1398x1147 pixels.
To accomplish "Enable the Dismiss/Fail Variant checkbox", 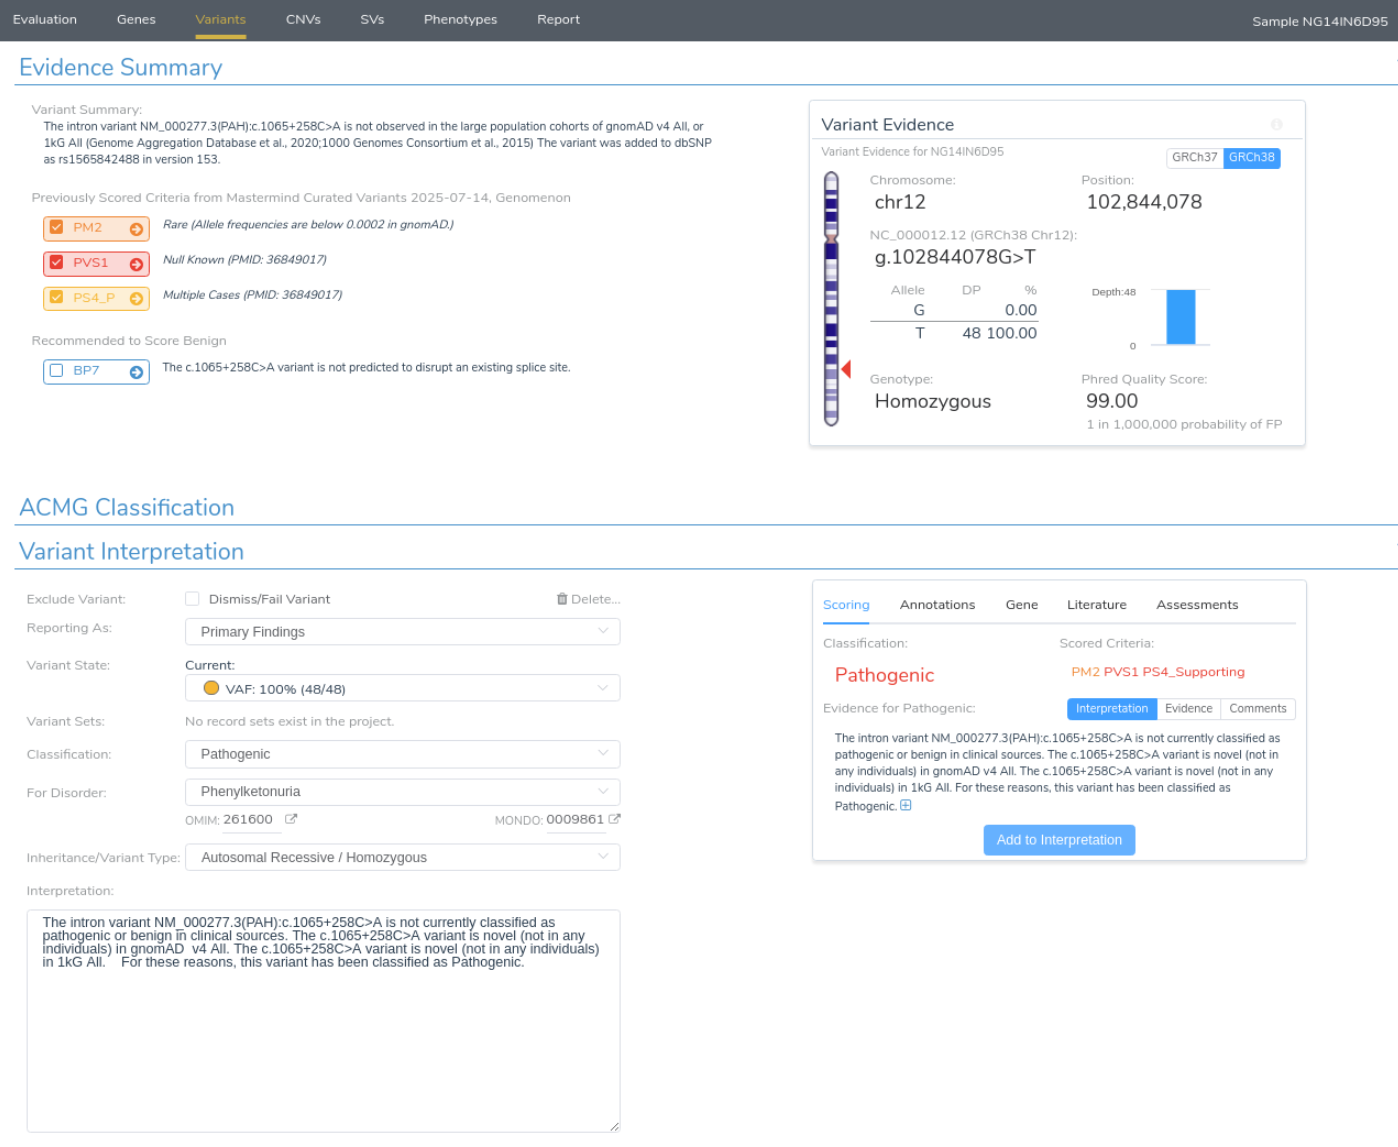I will point(192,599).
